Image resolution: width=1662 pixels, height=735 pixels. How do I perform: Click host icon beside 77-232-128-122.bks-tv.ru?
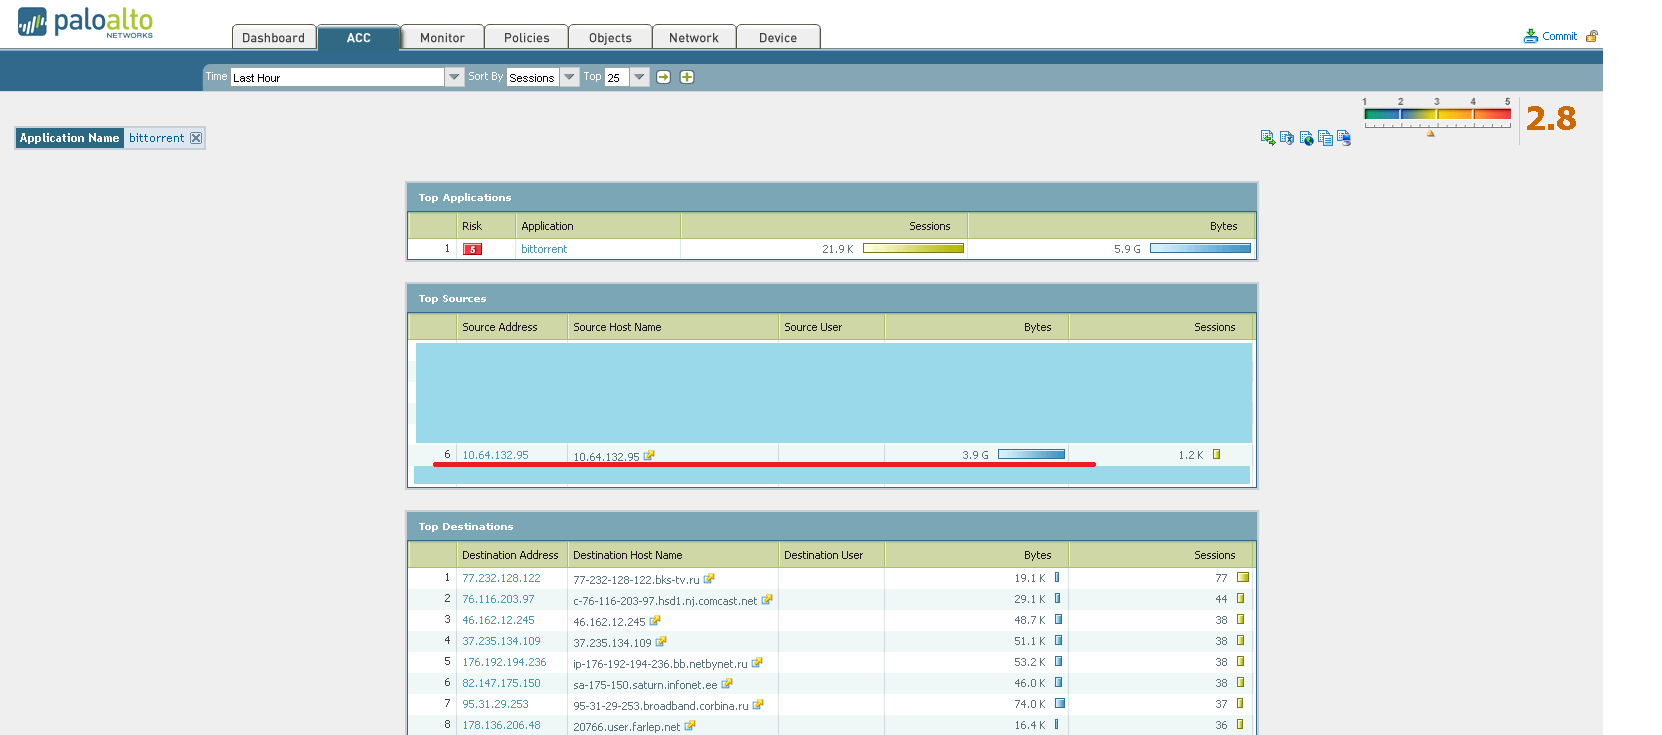[x=709, y=578]
